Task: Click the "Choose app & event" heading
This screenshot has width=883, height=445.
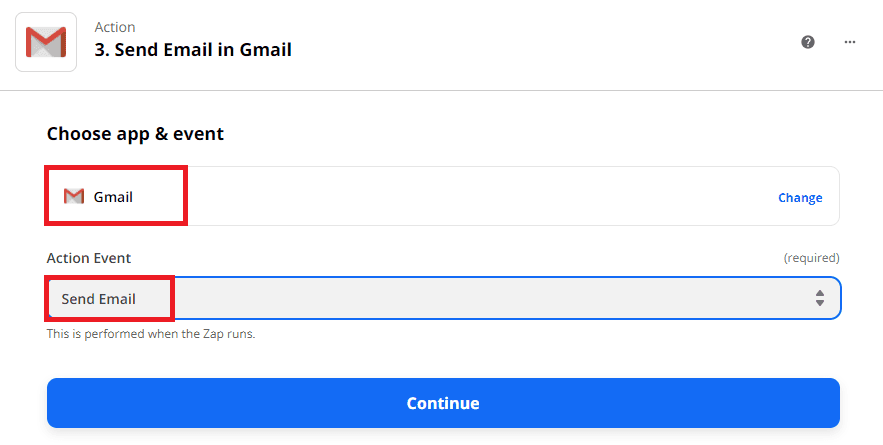Action: 135,134
